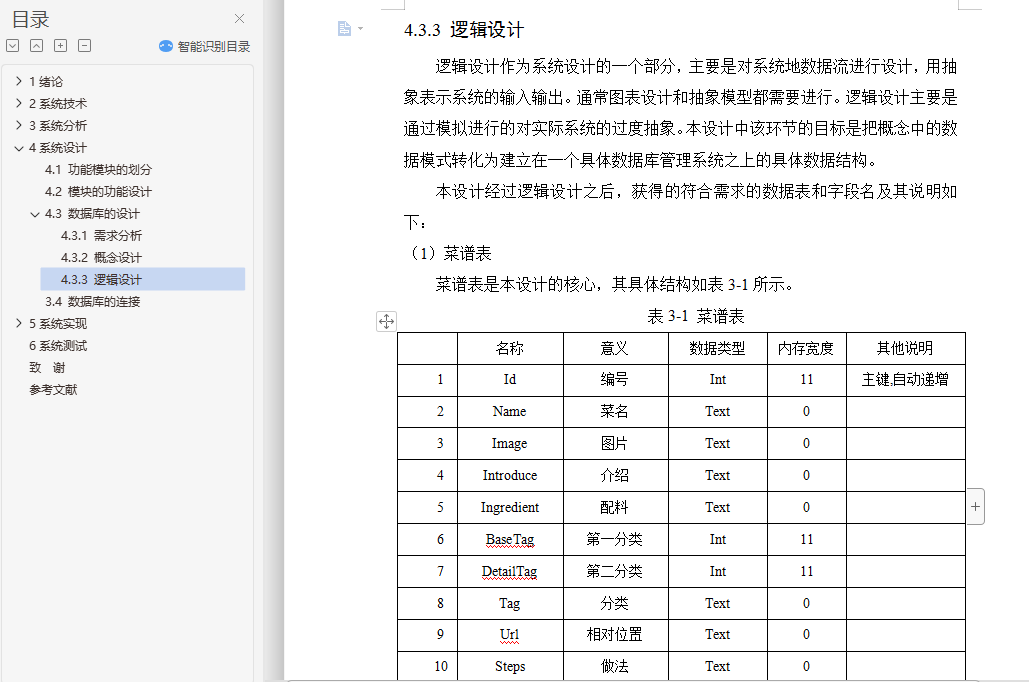Click the Id cell in table
The width and height of the screenshot is (1029, 682).
510,379
